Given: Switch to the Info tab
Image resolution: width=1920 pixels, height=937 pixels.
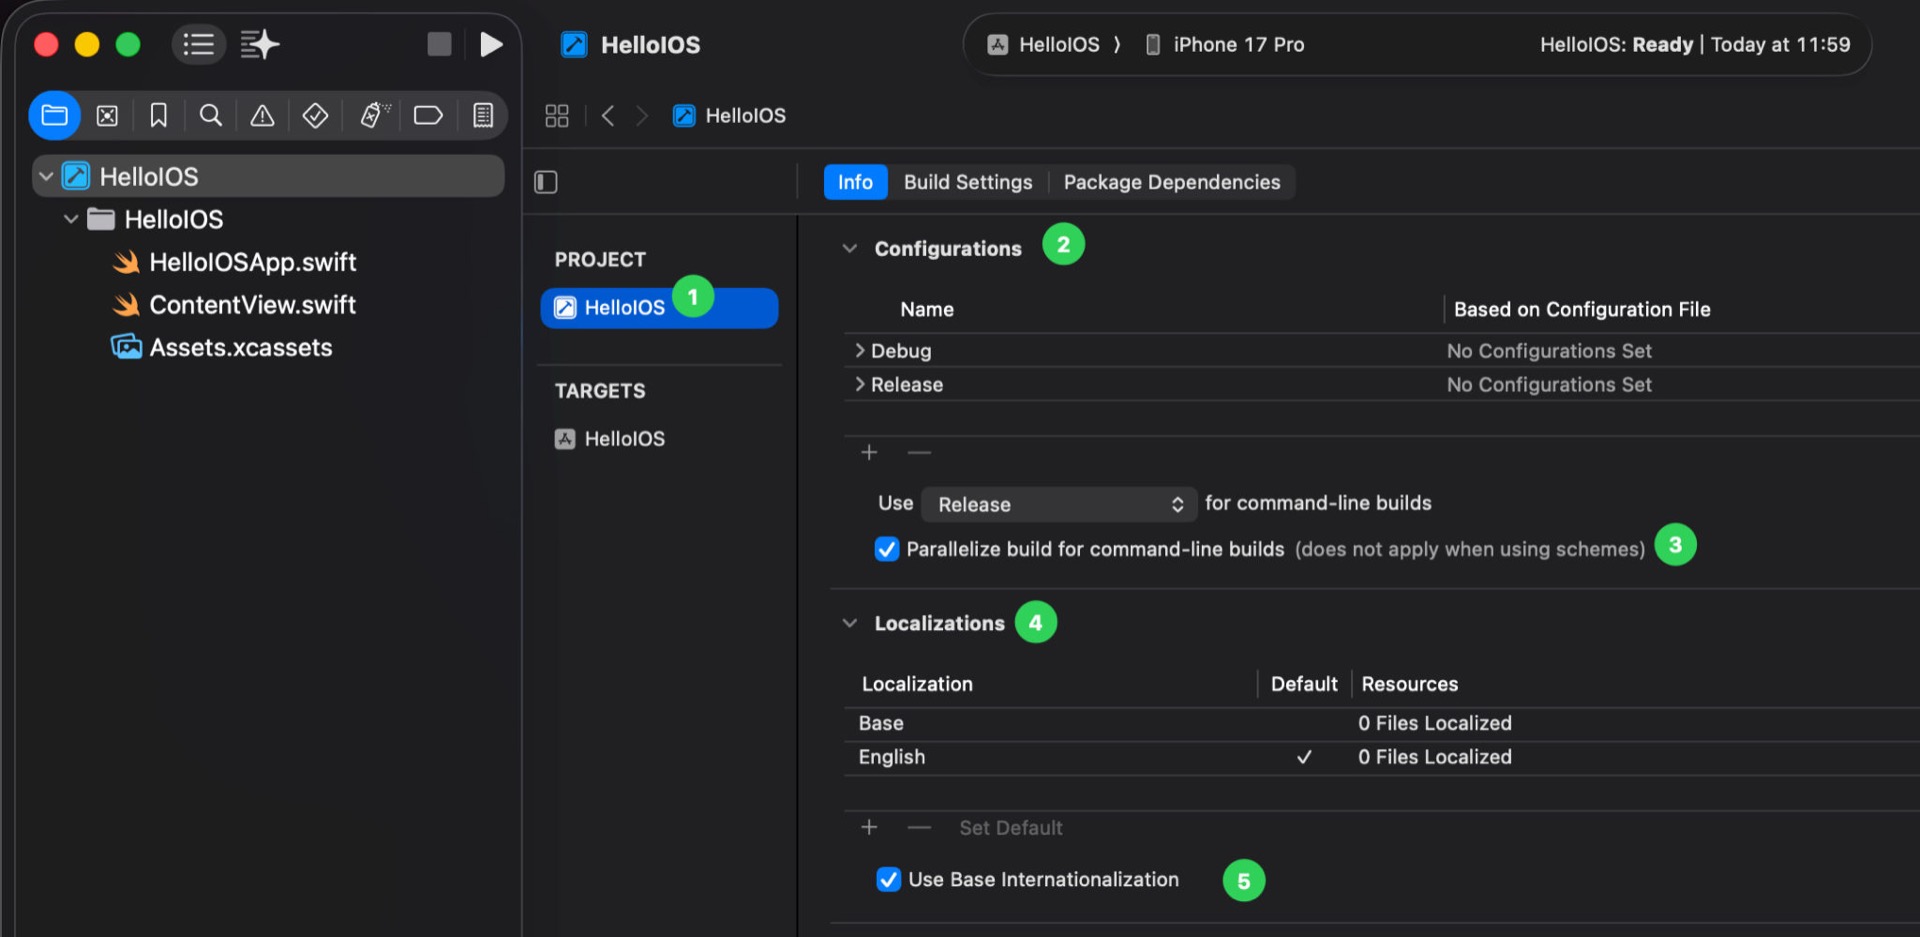Looking at the screenshot, I should click(855, 182).
